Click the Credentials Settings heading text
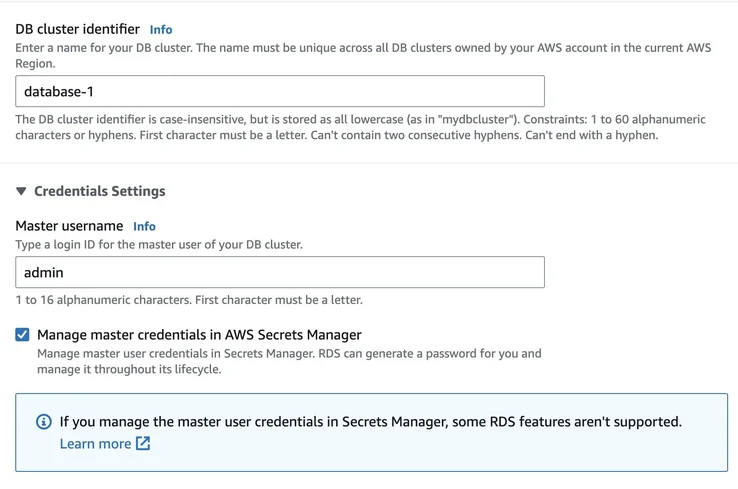The width and height of the screenshot is (738, 489). coord(100,191)
